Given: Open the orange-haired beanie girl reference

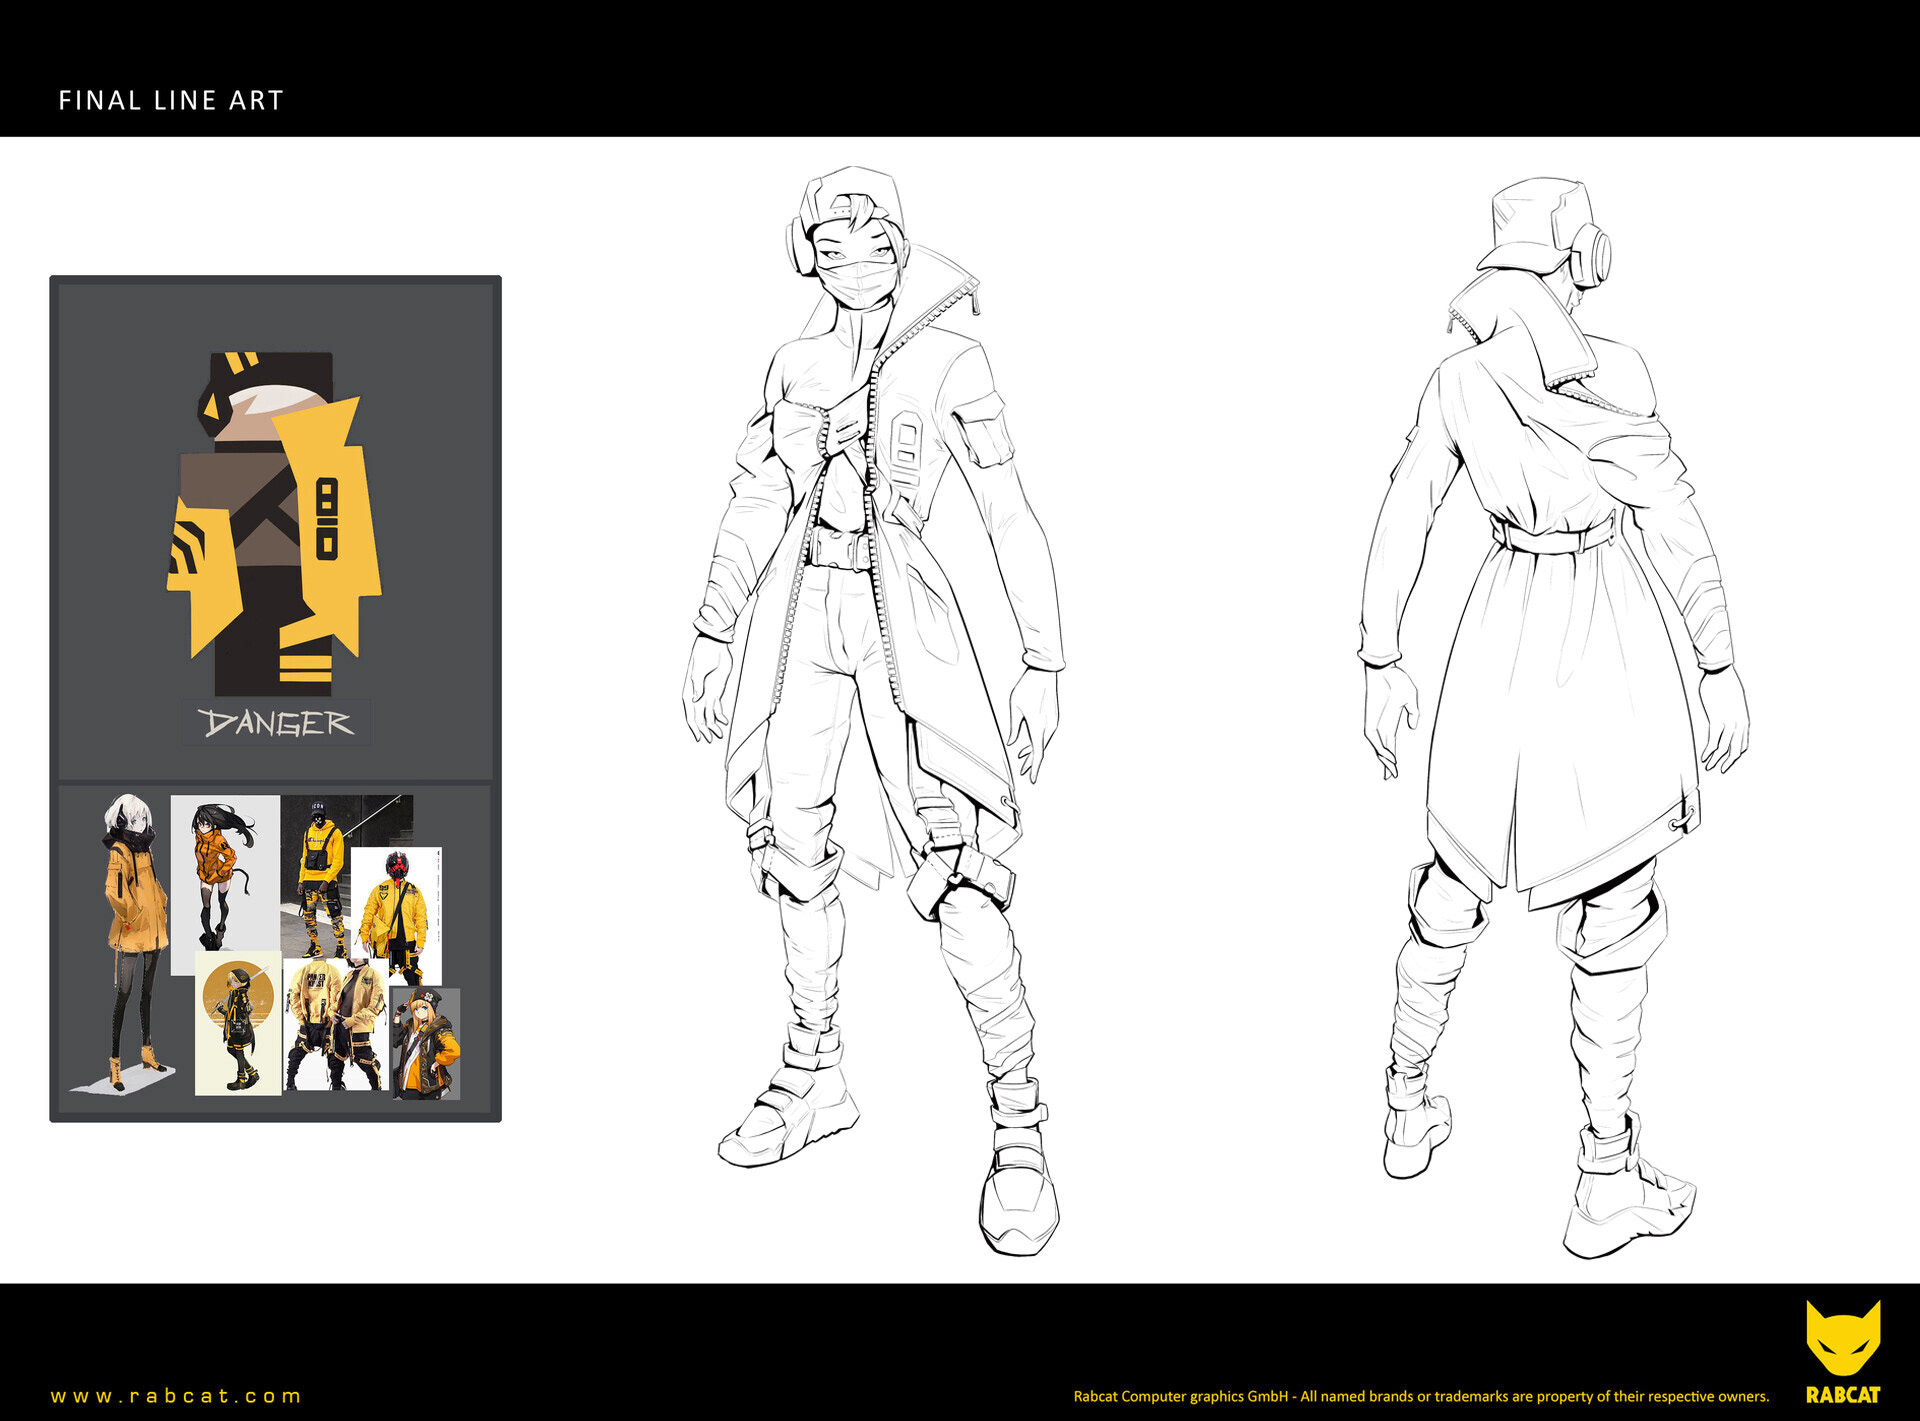Looking at the screenshot, I should point(427,1043).
